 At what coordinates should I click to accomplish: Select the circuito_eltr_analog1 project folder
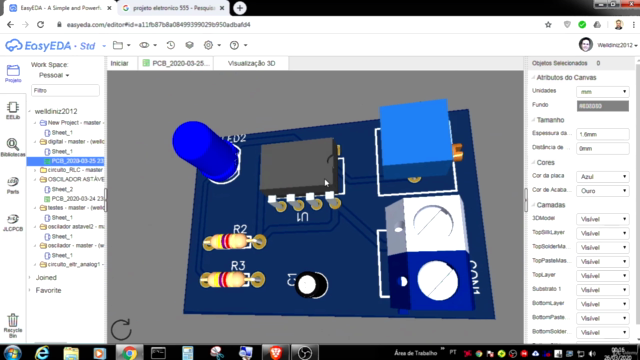[x=71, y=264]
